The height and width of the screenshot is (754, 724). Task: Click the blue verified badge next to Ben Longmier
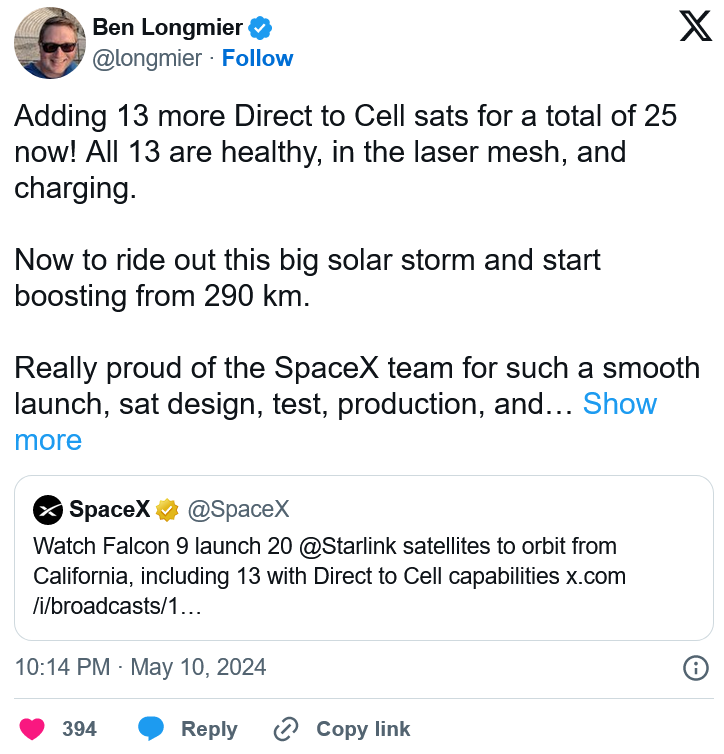tap(260, 28)
